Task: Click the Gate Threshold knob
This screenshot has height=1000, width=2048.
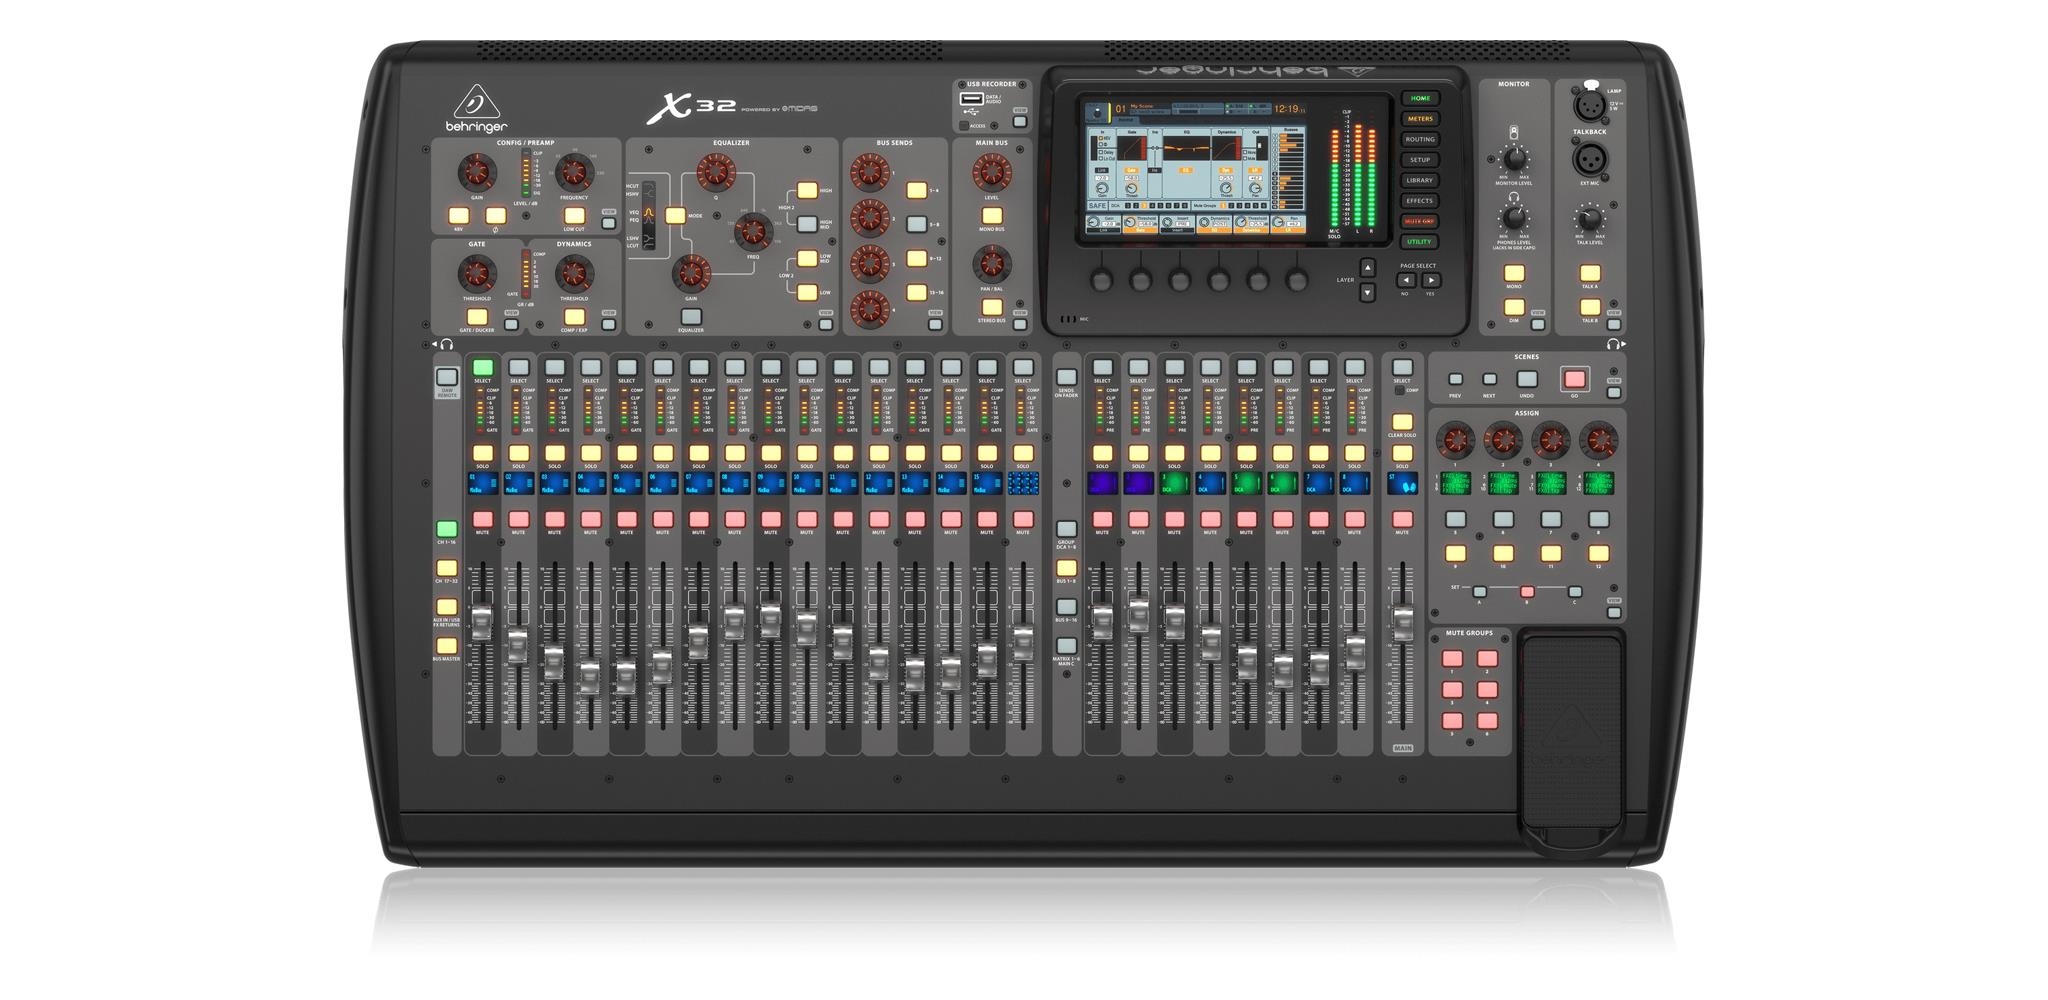Action: click(x=477, y=273)
